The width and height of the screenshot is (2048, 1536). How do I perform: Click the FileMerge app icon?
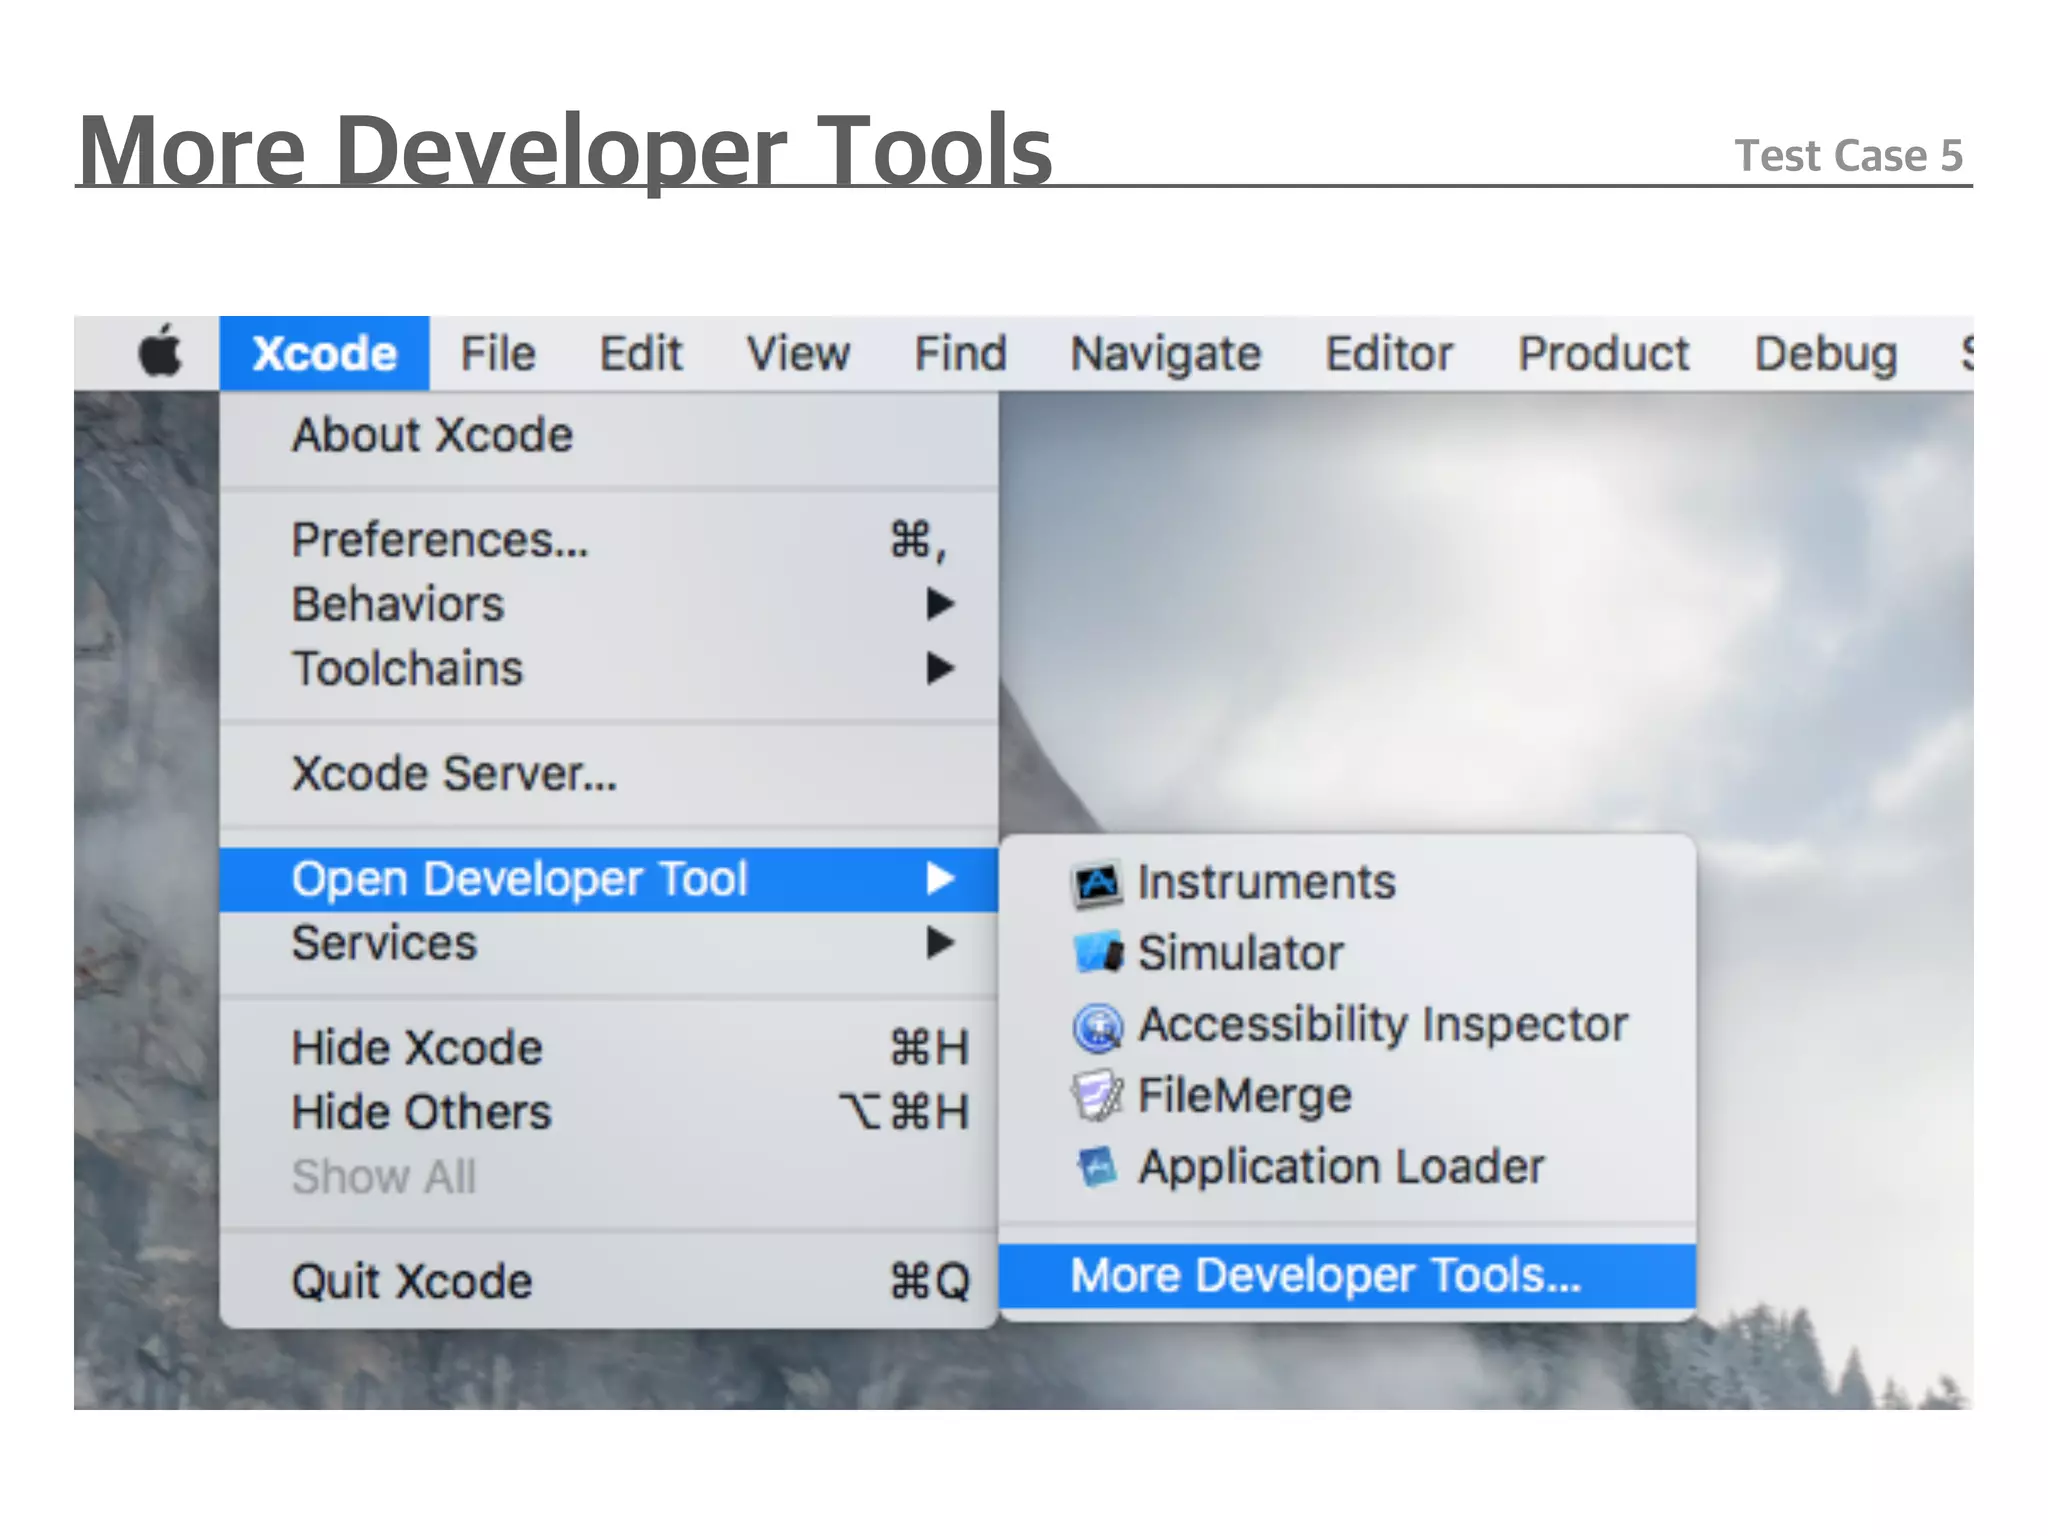1097,1096
